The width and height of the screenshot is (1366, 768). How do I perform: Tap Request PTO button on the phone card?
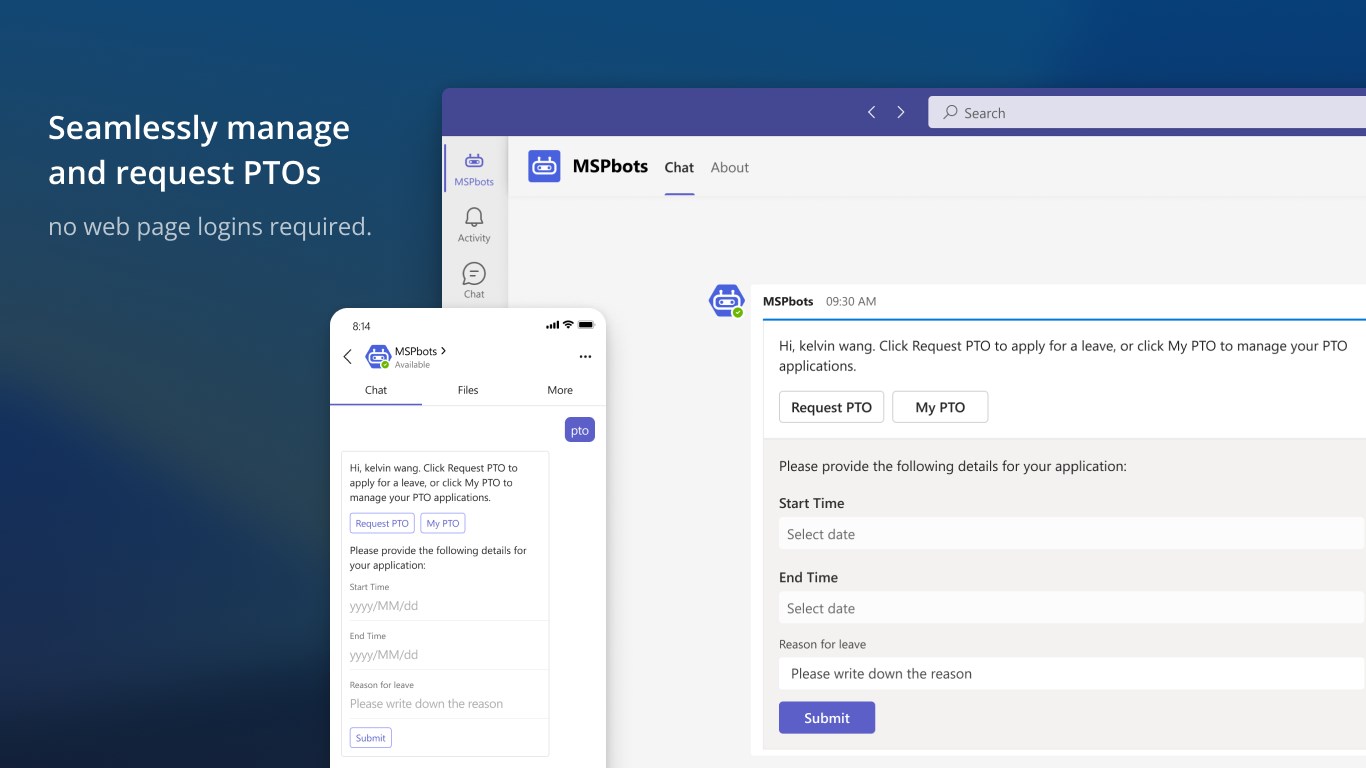[382, 524]
